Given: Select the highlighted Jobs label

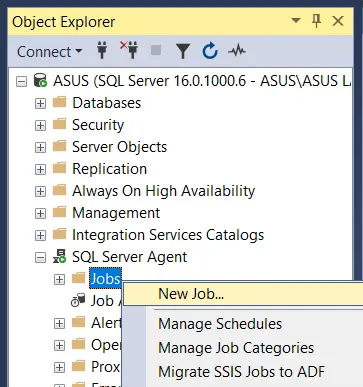Looking at the screenshot, I should click(105, 279).
